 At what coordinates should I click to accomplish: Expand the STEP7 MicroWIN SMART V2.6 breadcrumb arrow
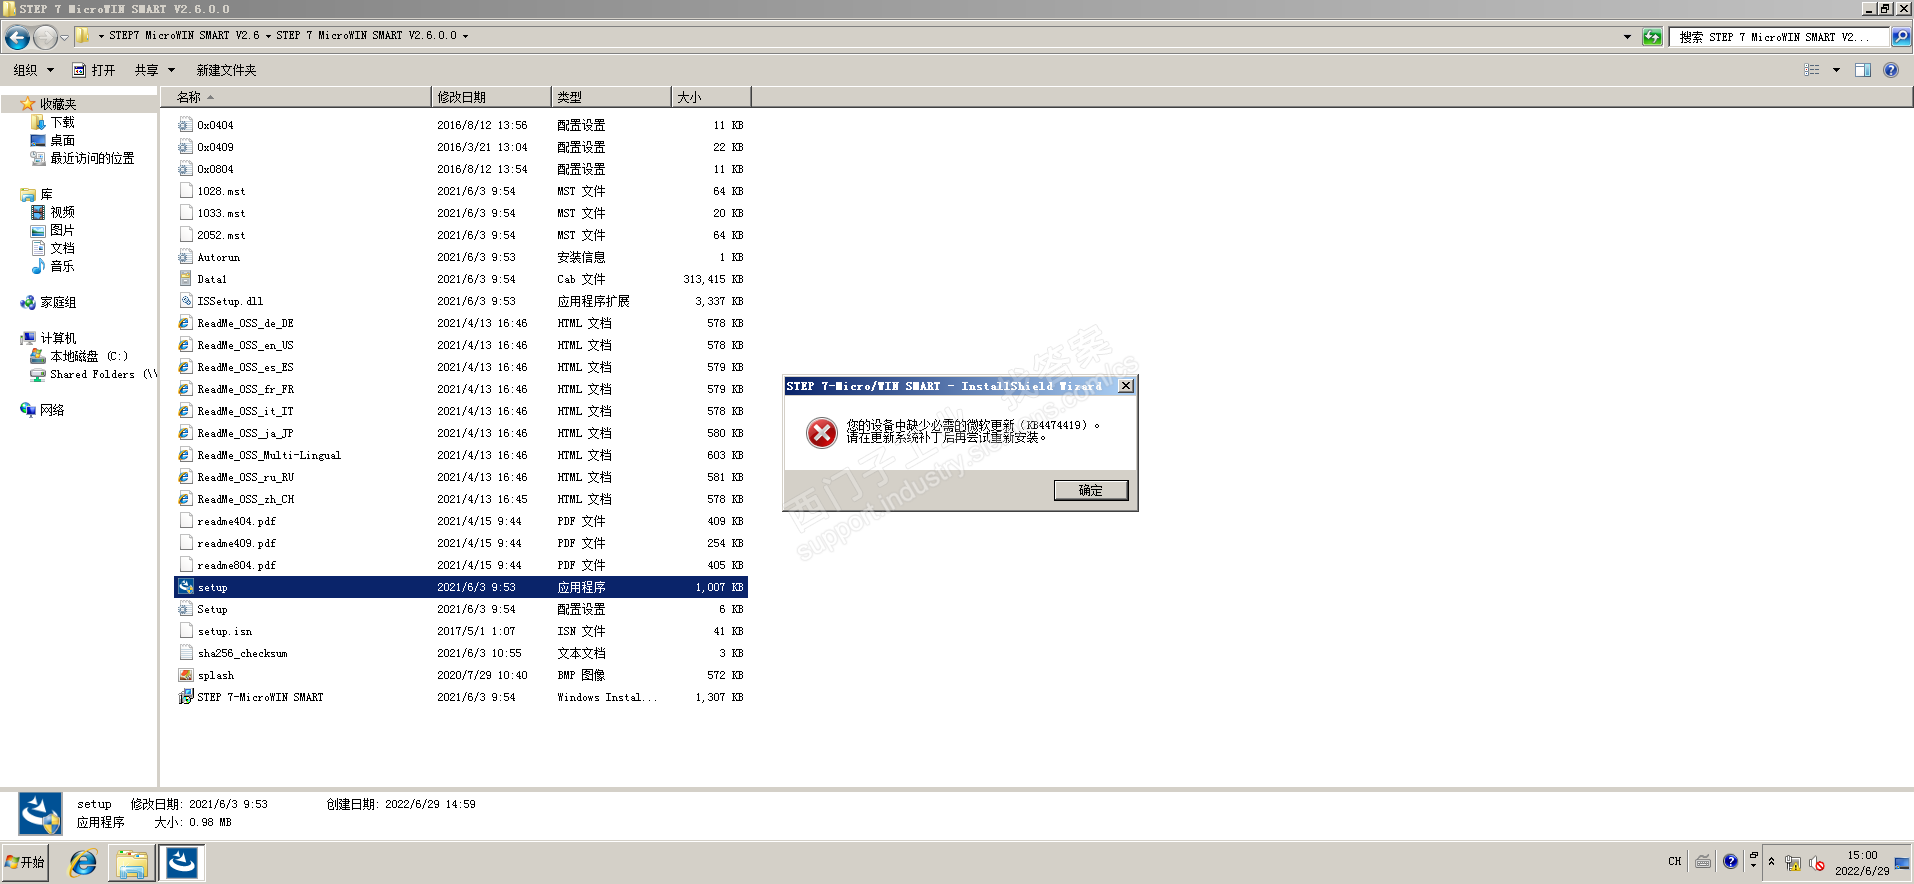pyautogui.click(x=268, y=36)
